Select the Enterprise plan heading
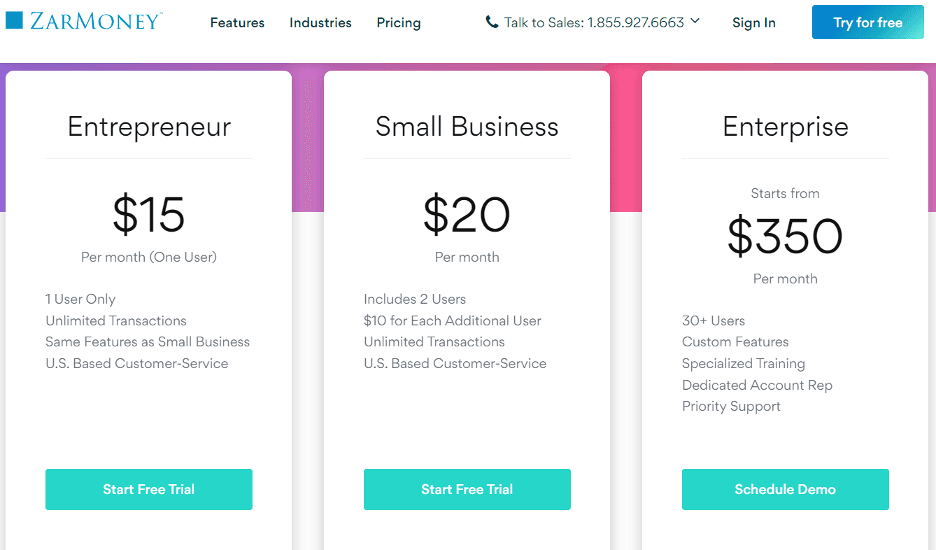The image size is (936, 550). (785, 127)
